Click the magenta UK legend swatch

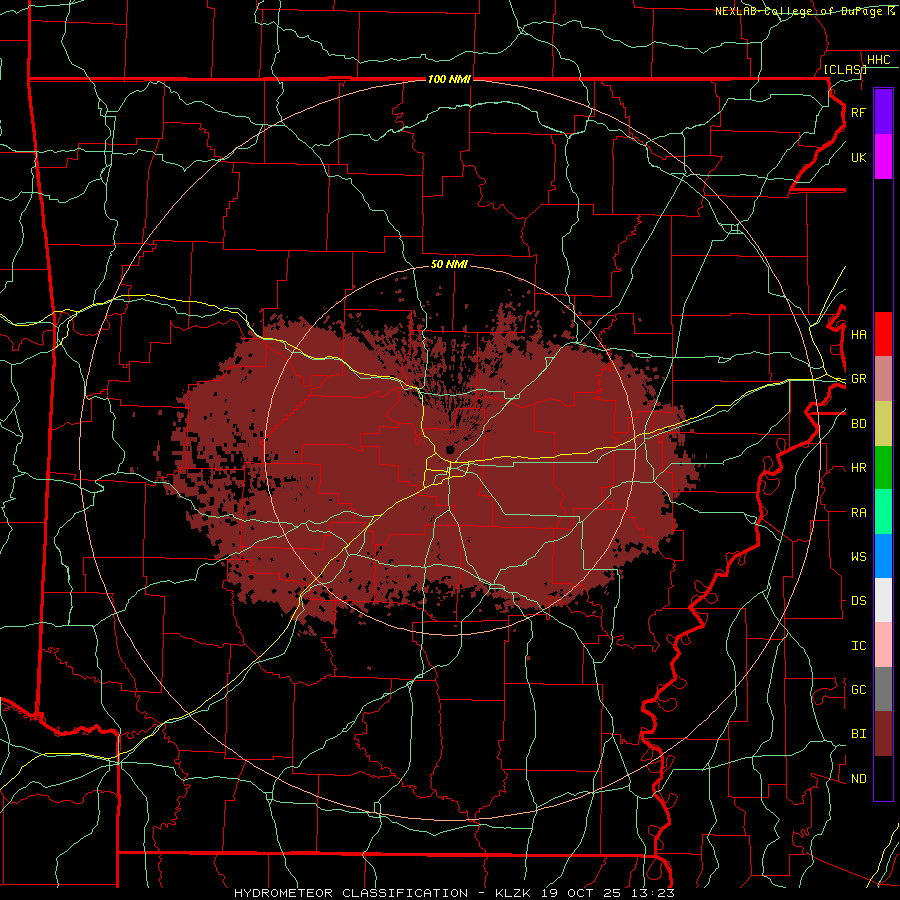point(883,157)
